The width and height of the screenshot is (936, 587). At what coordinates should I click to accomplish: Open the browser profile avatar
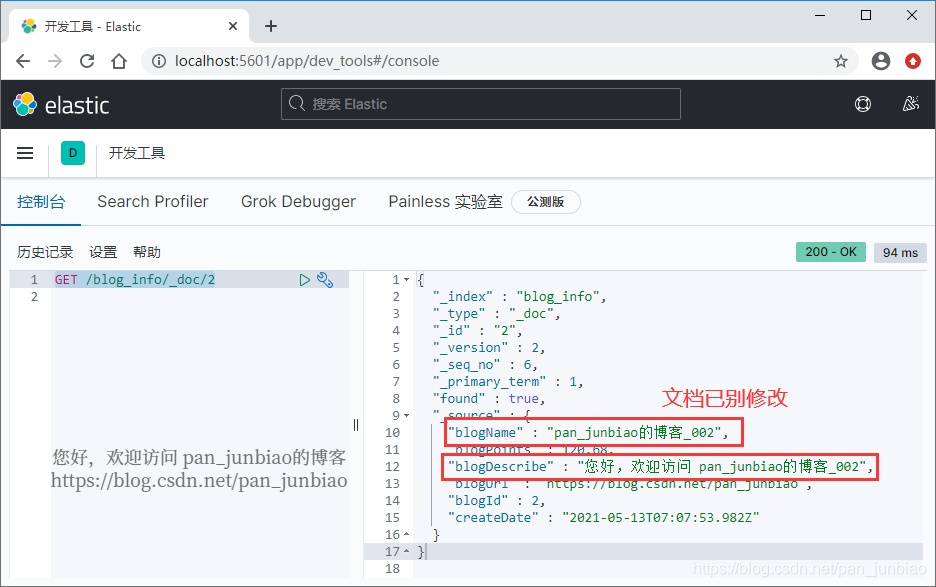pyautogui.click(x=880, y=61)
